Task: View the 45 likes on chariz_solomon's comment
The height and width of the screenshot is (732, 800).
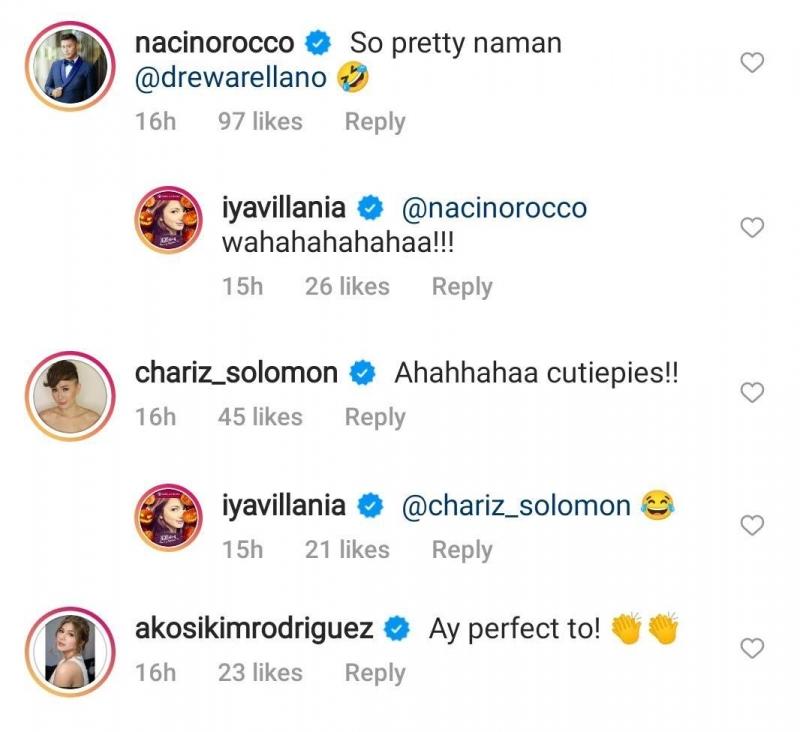Action: click(x=260, y=417)
